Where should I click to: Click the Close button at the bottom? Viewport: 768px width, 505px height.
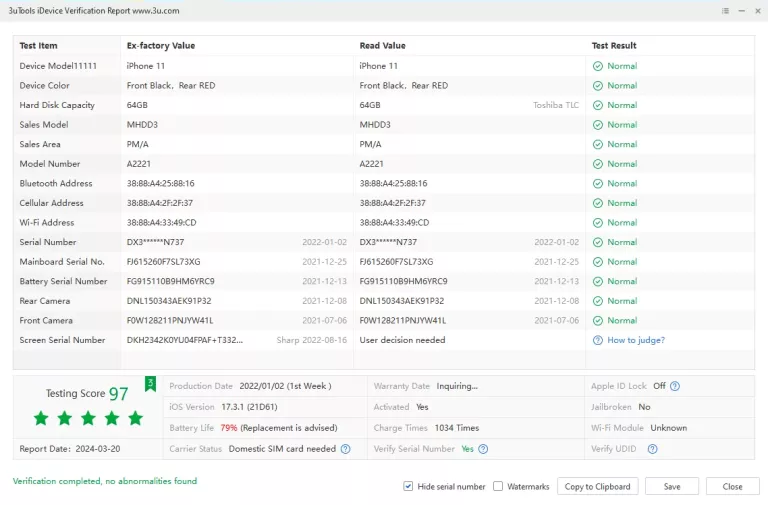click(x=733, y=486)
